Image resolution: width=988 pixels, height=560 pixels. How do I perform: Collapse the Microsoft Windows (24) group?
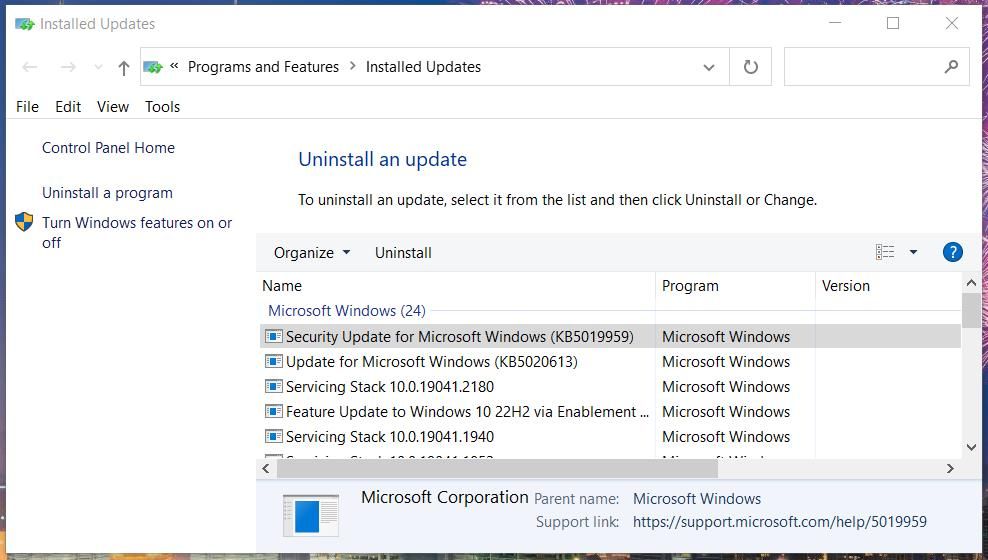point(347,311)
